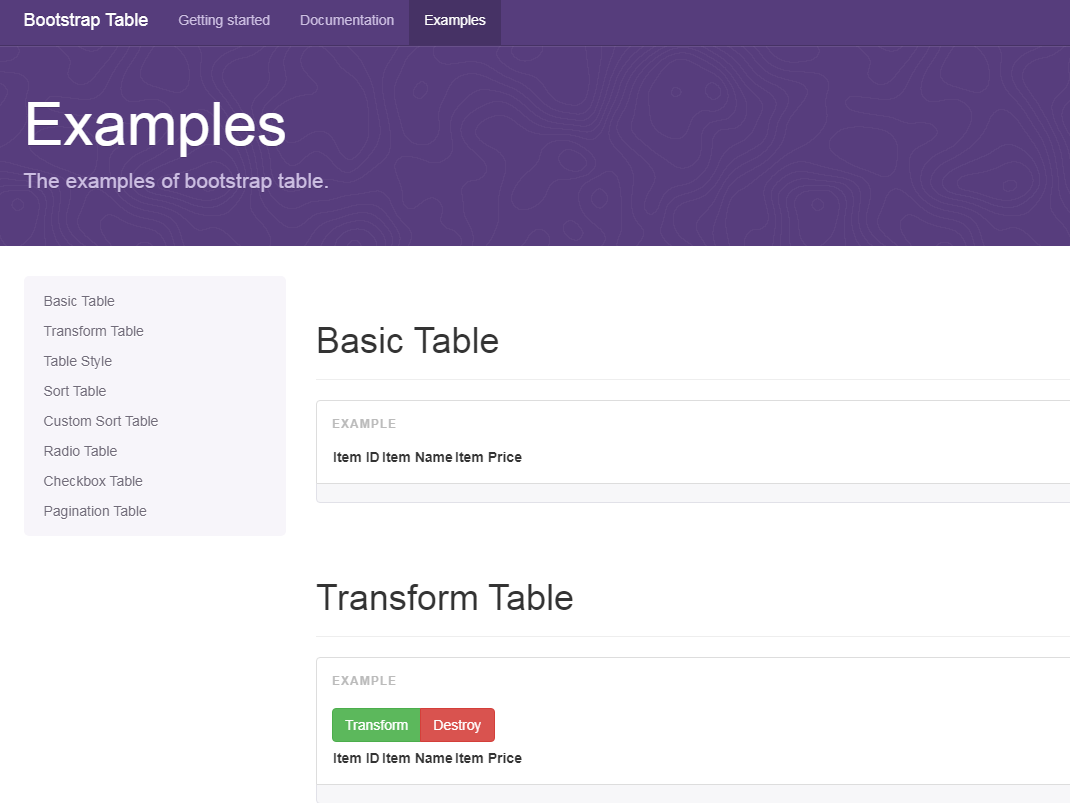Click the Transform Table section heading
The image size is (1070, 803).
coord(445,597)
